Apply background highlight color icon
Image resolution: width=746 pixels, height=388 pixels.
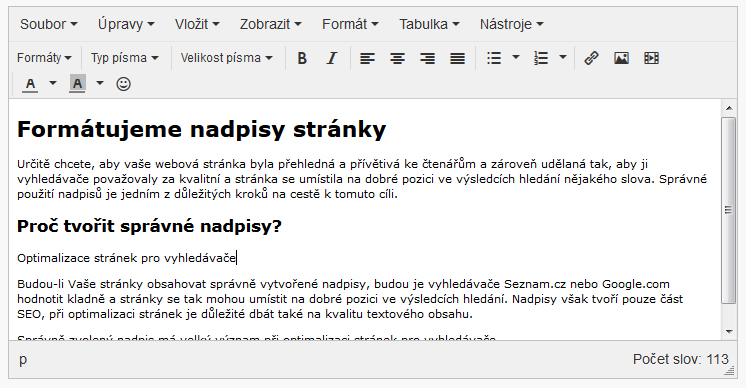(x=77, y=84)
